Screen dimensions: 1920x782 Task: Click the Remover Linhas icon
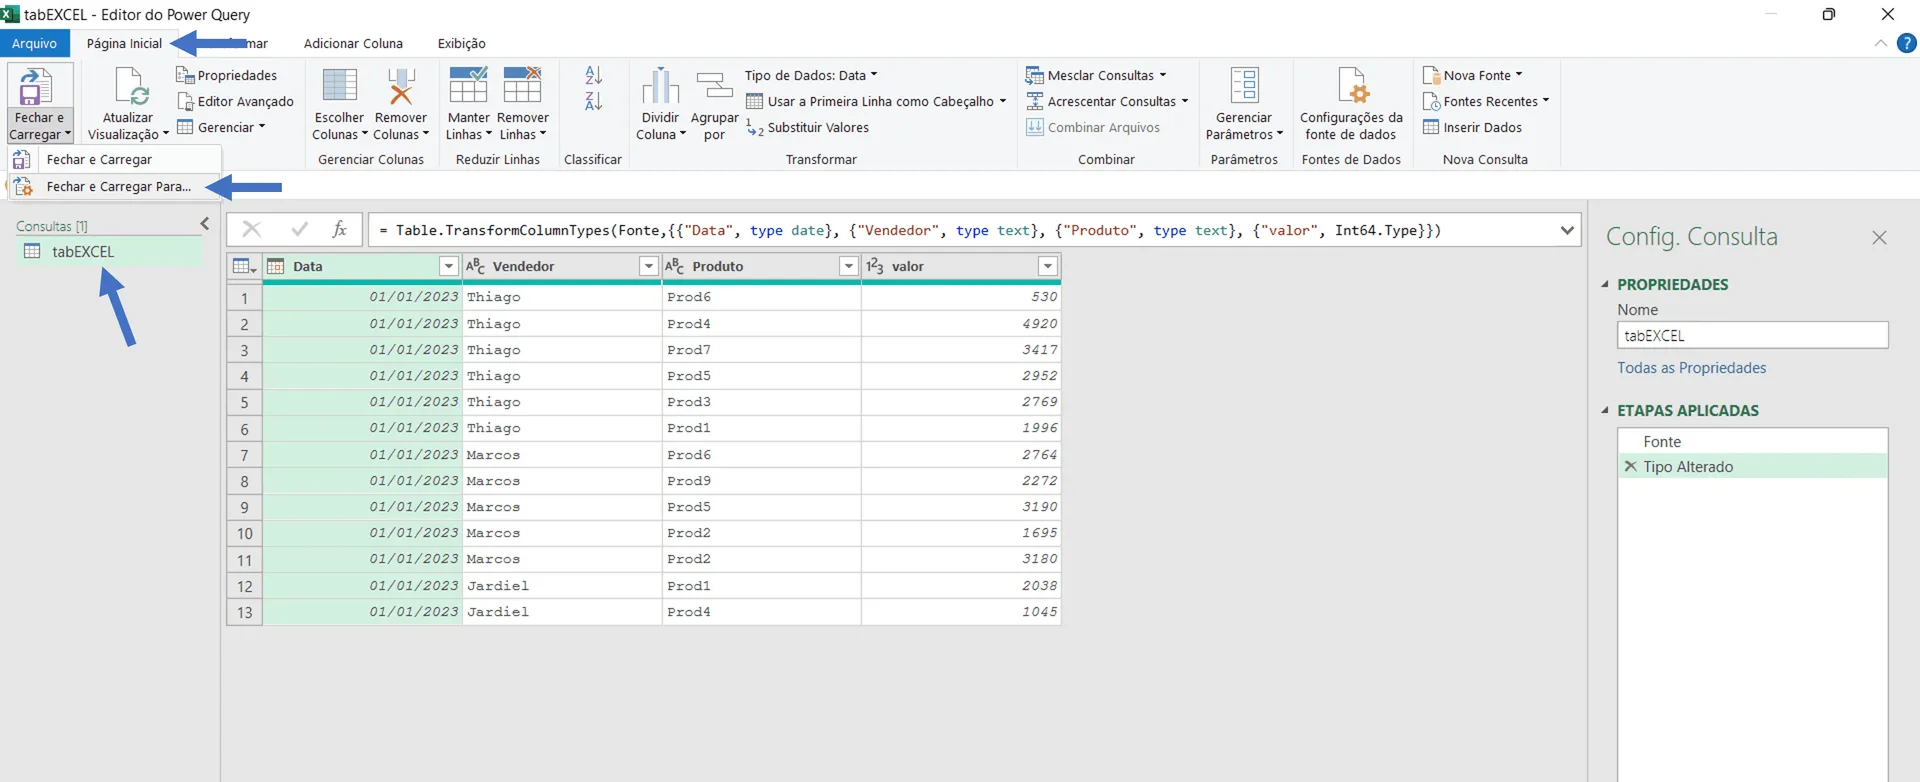pos(522,86)
